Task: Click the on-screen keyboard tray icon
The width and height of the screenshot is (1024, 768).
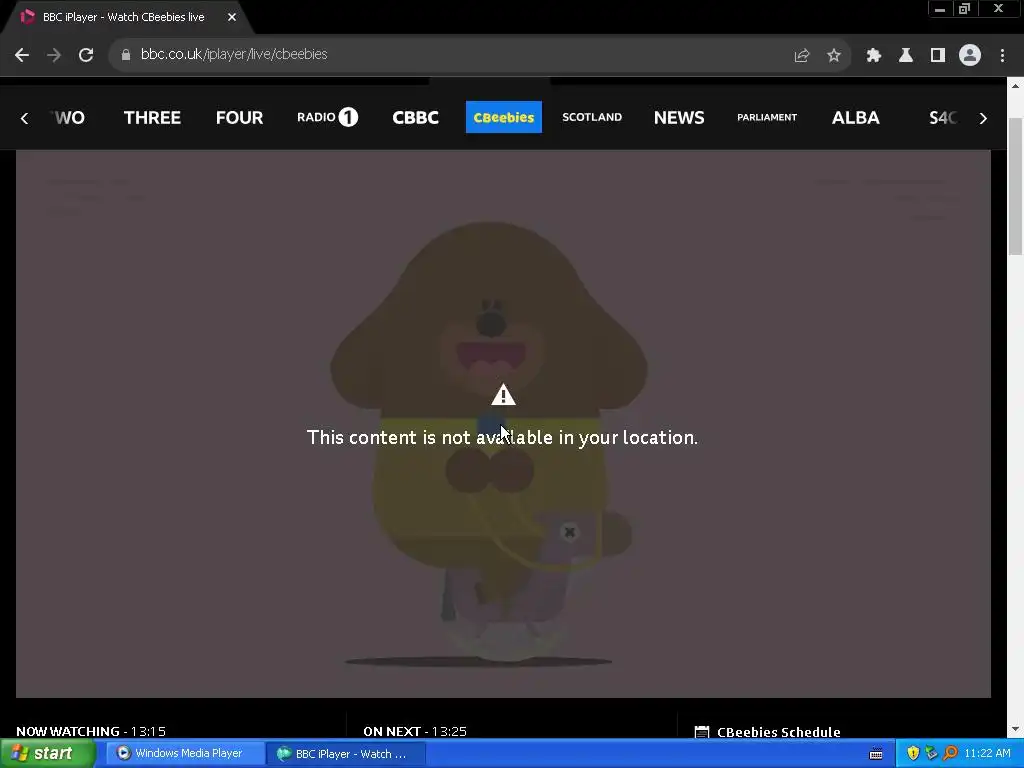Action: [876, 754]
